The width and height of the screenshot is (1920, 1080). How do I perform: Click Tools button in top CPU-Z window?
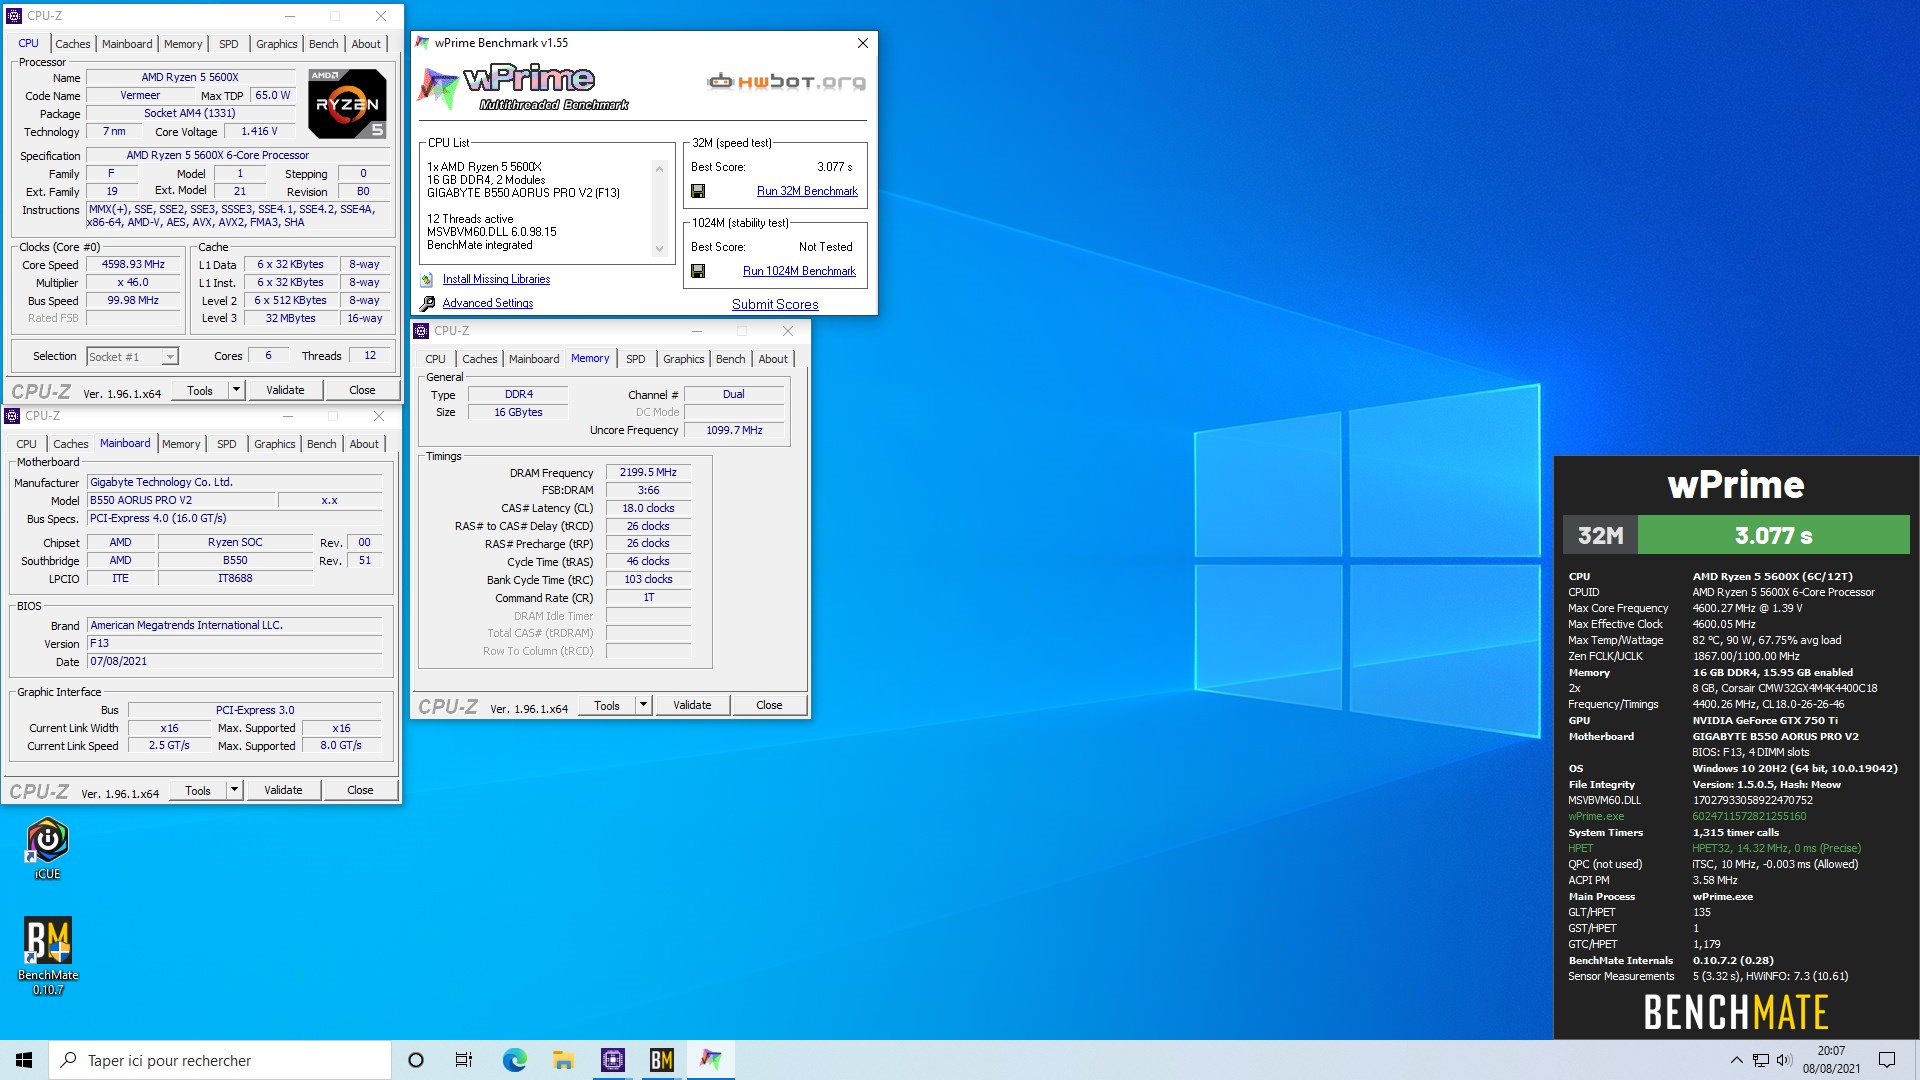[x=200, y=390]
